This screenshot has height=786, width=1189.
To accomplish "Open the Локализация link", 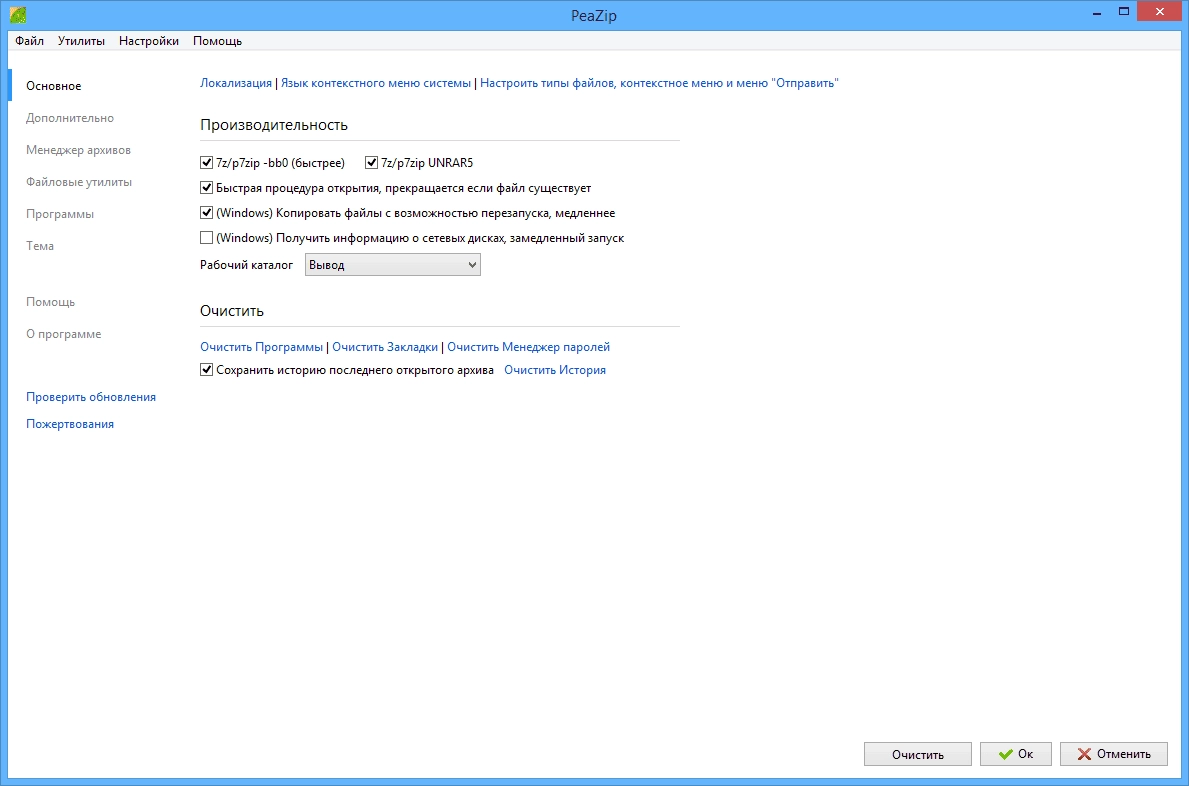I will (x=236, y=83).
